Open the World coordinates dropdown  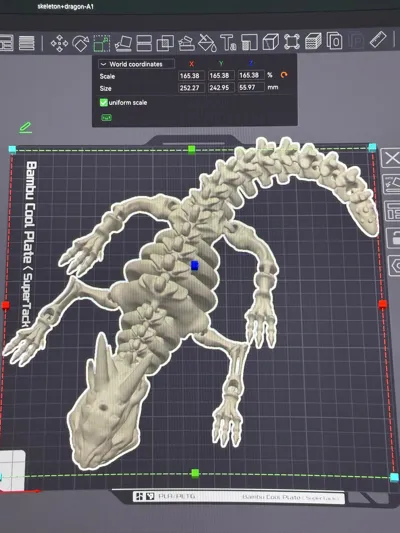pos(137,64)
